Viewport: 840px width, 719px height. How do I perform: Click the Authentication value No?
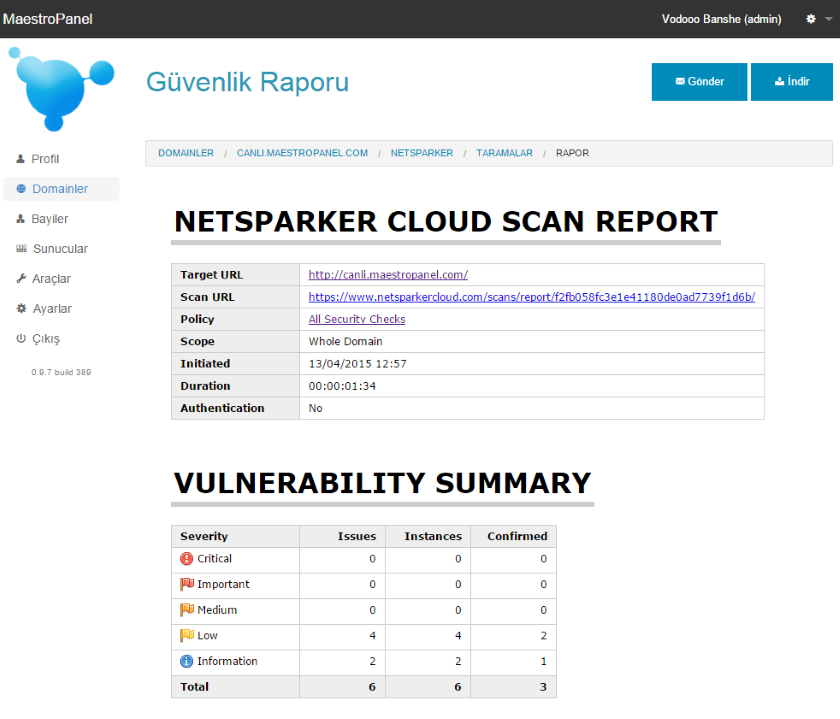[316, 408]
